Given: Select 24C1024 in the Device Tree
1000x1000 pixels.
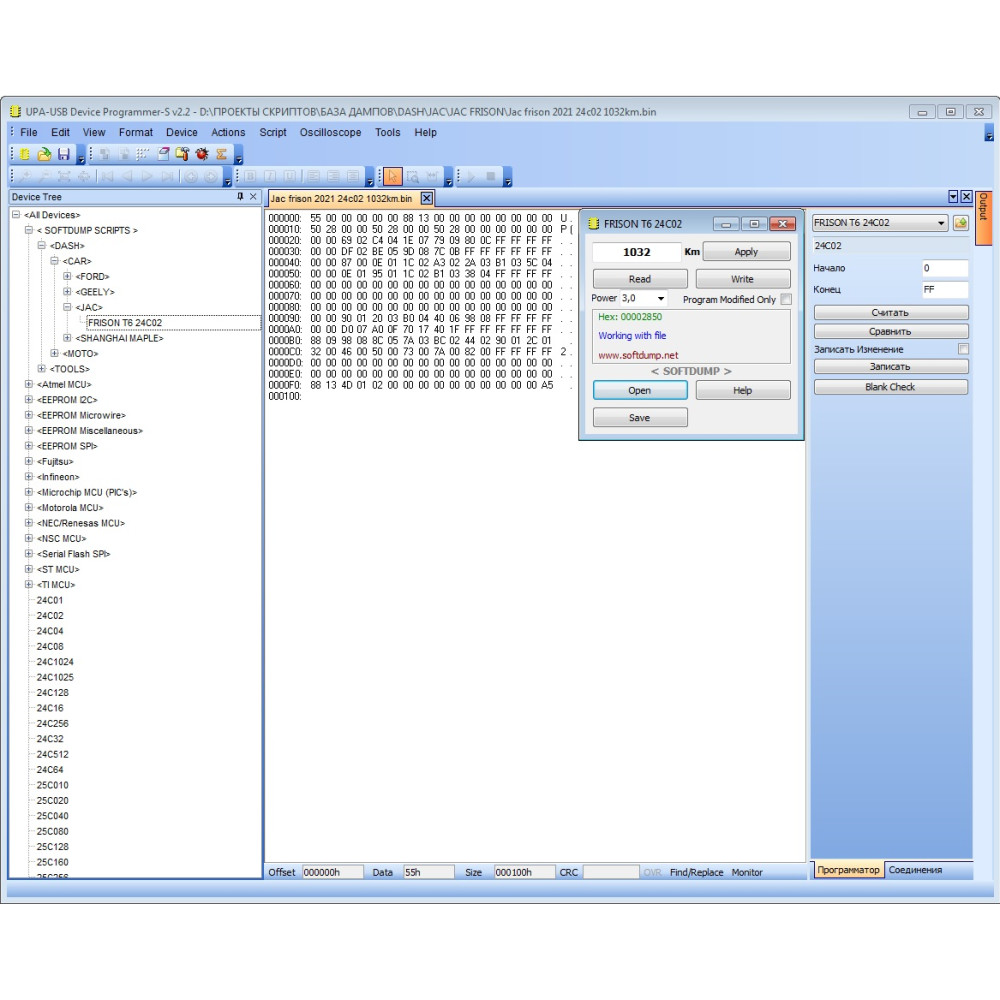Looking at the screenshot, I should point(55,662).
